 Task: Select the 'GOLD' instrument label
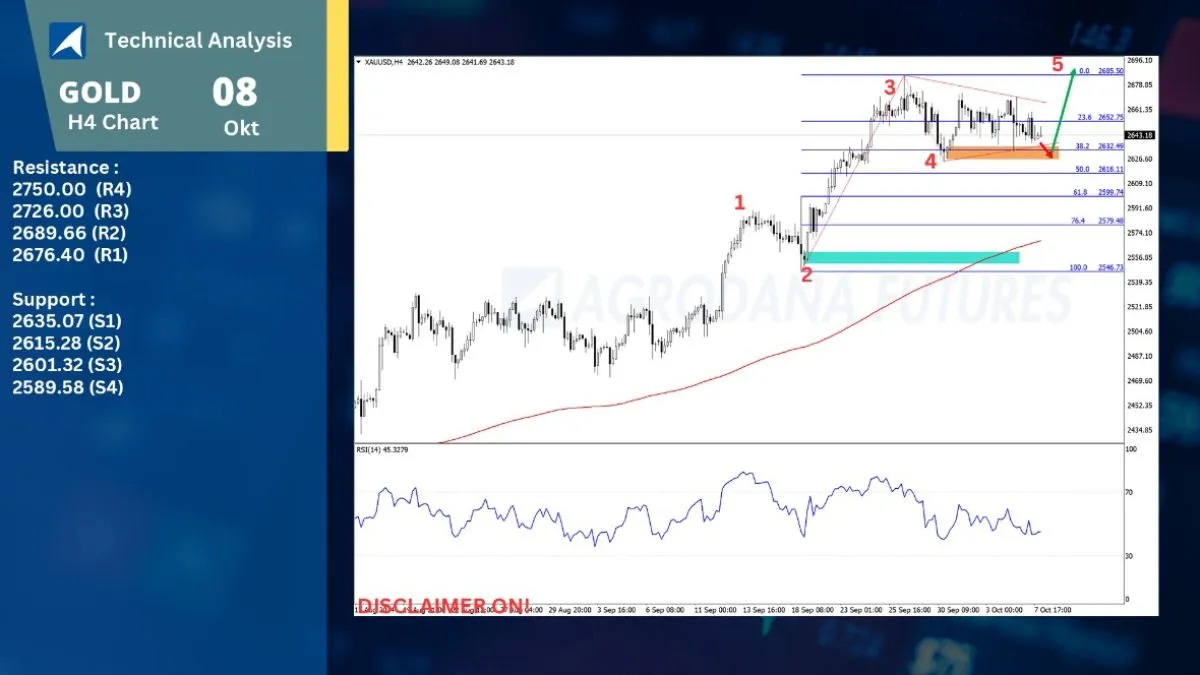(100, 93)
